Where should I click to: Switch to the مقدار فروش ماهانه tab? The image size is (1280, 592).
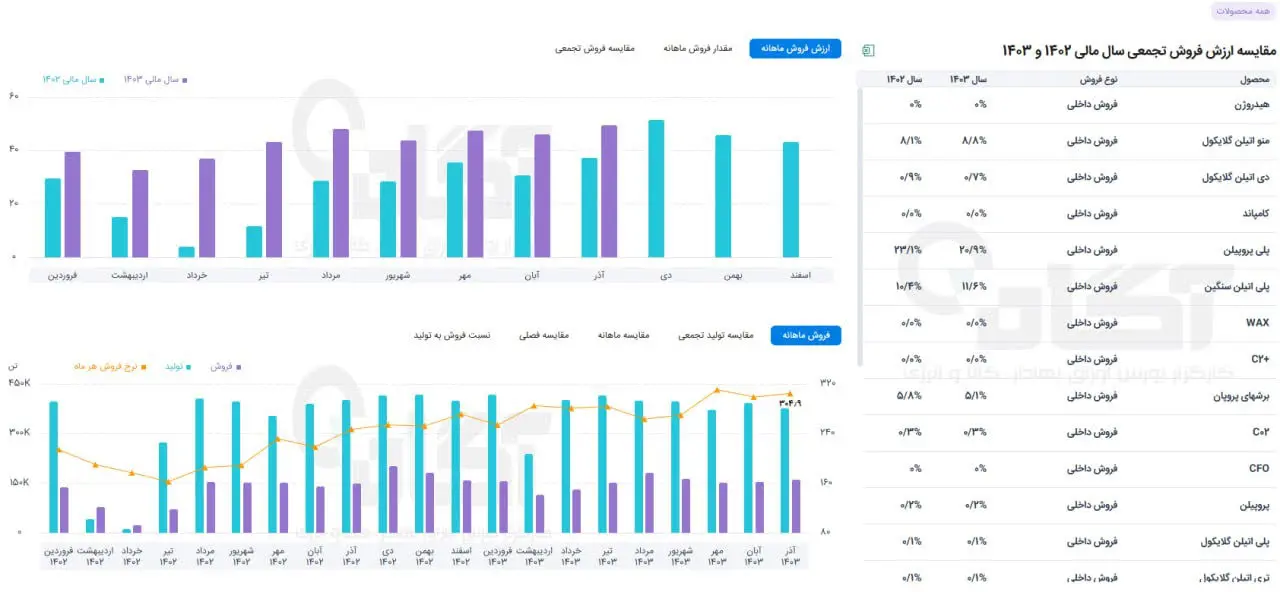click(x=698, y=48)
